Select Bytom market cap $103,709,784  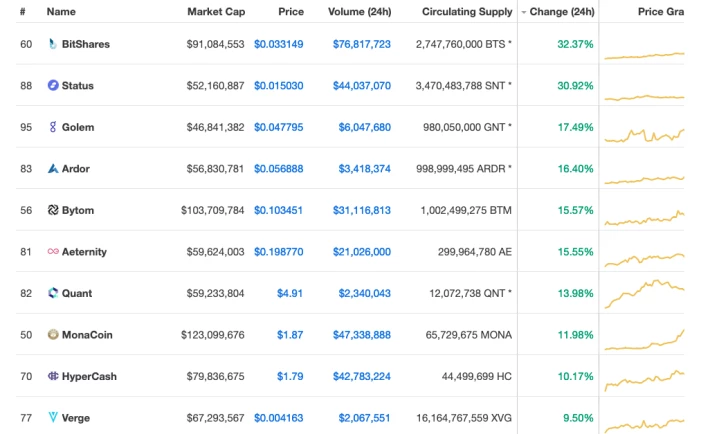tap(212, 210)
